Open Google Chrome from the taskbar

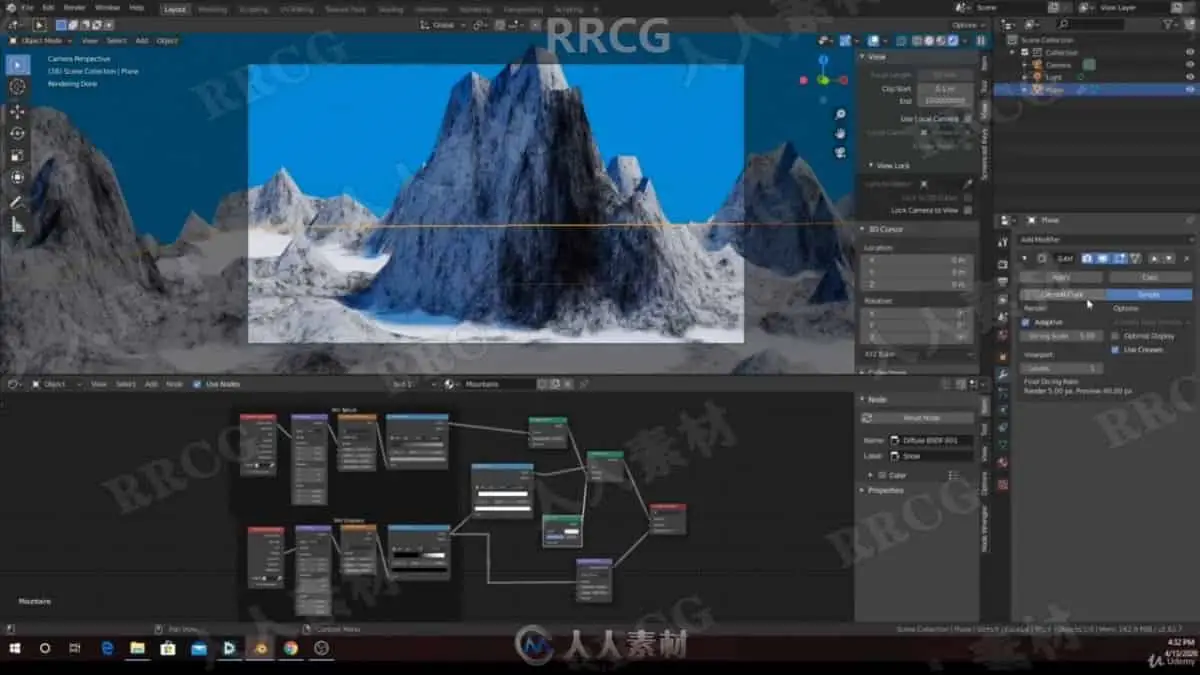290,648
